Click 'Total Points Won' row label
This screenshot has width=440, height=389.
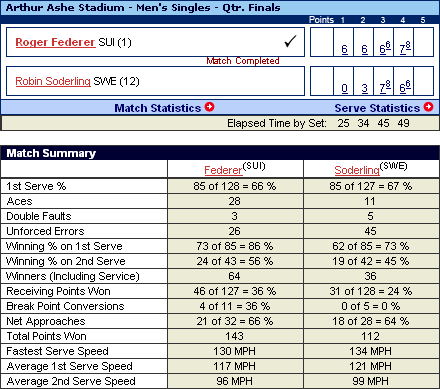pos(46,336)
